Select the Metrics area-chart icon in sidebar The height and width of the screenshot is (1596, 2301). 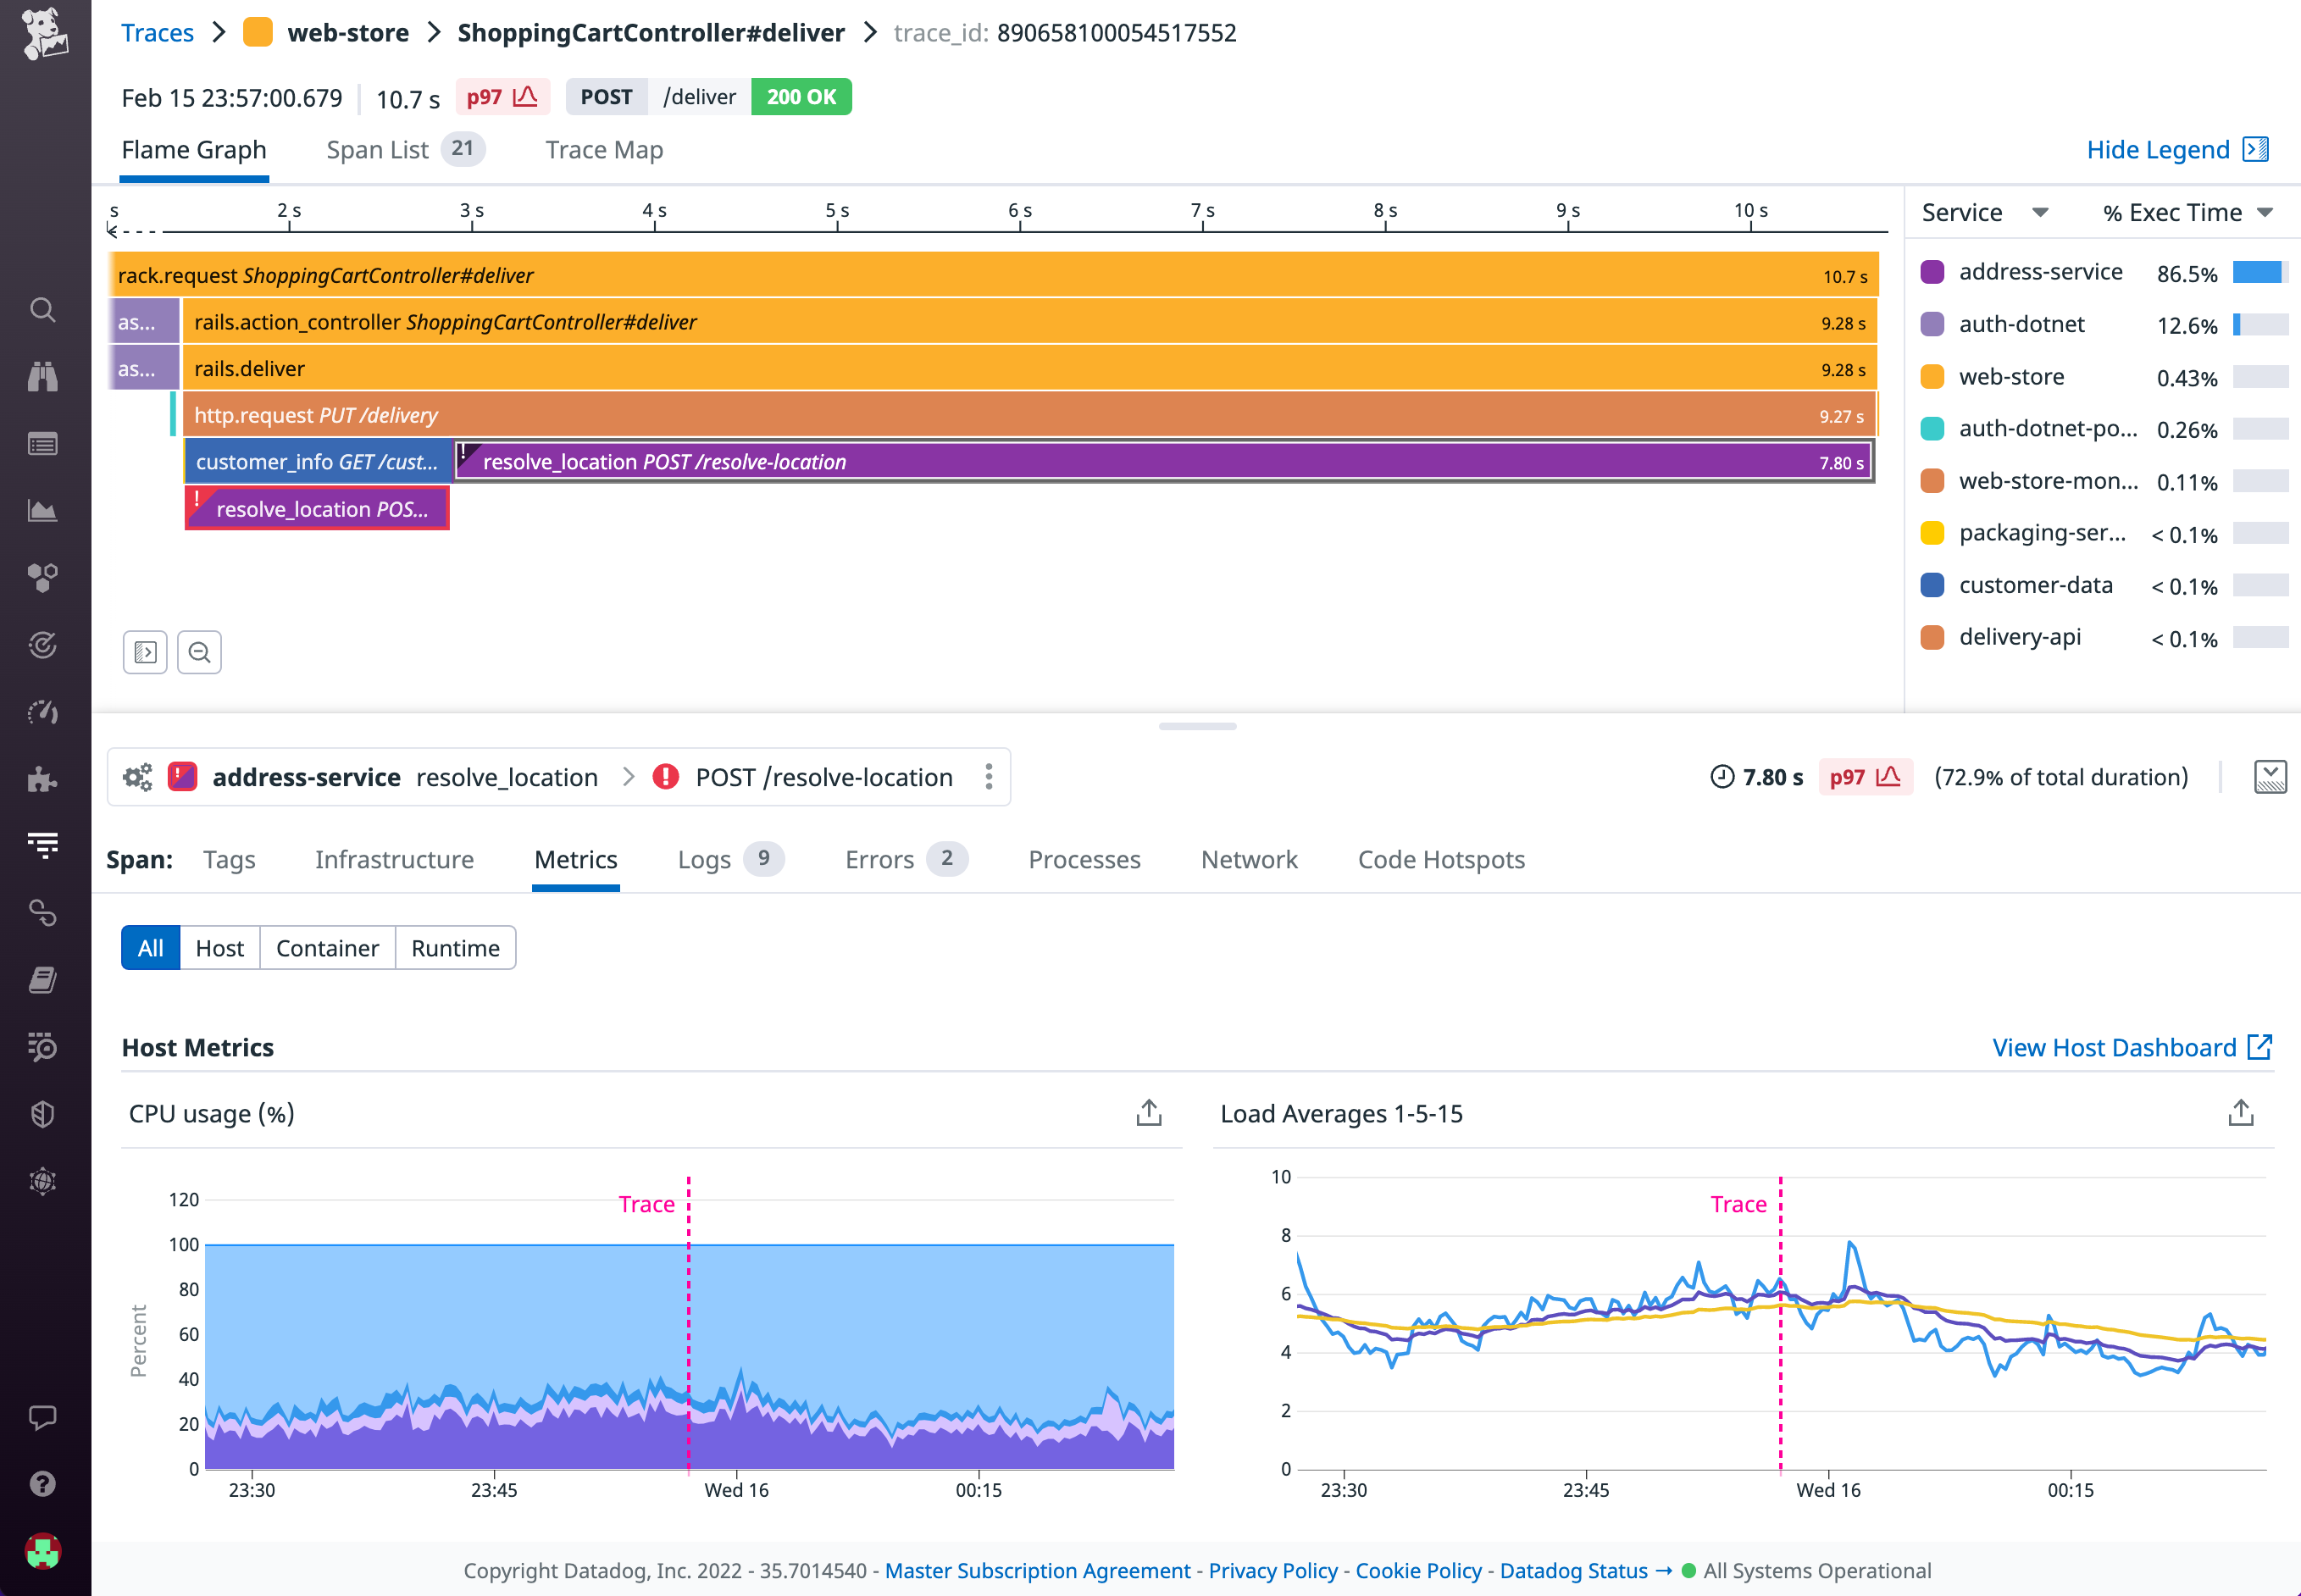pos(43,511)
